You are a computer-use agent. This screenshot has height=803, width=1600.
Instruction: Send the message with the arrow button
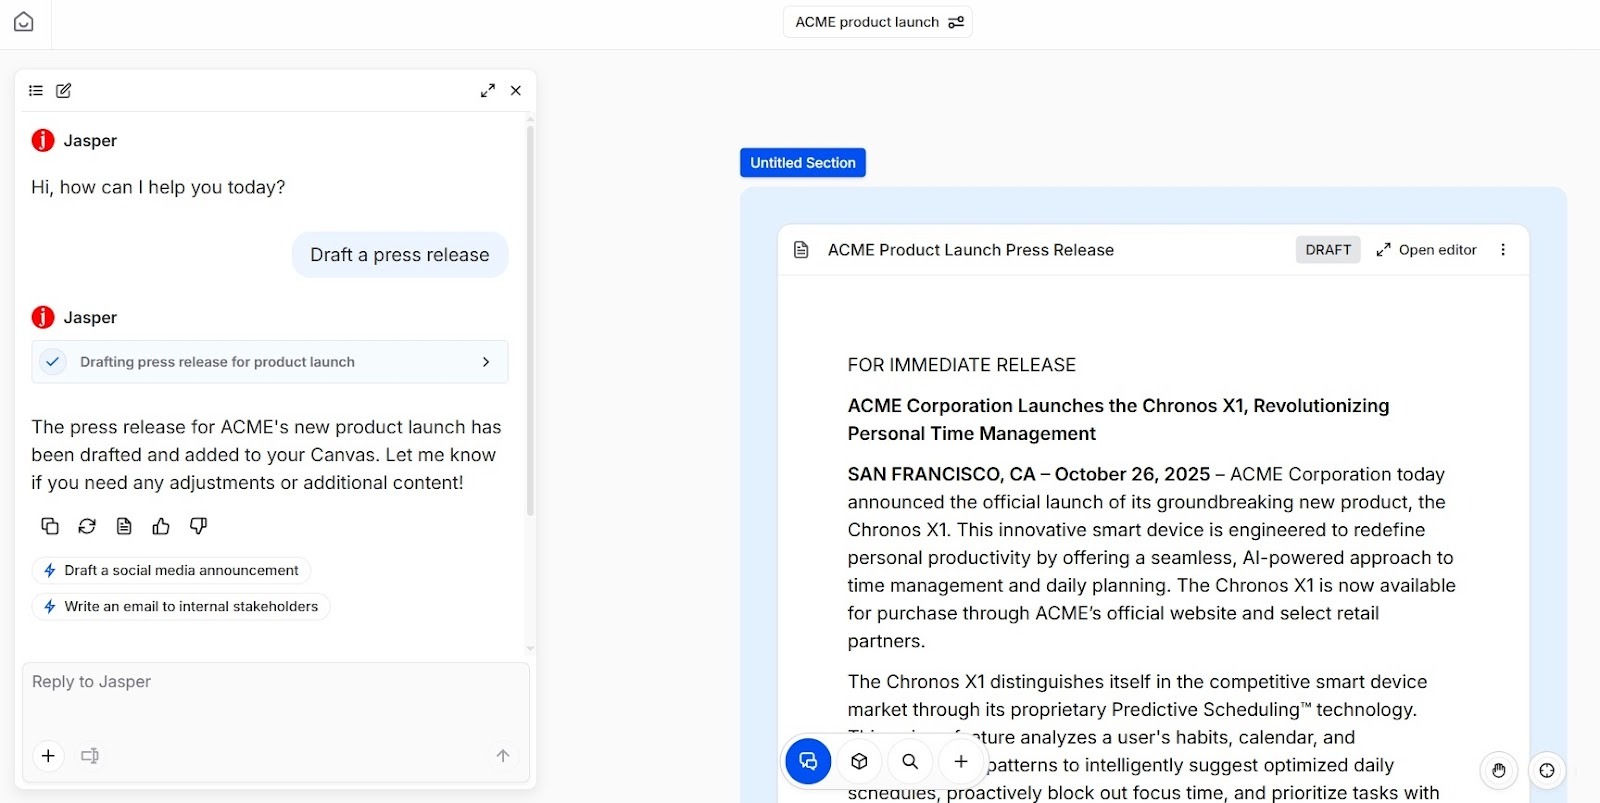[x=503, y=756]
